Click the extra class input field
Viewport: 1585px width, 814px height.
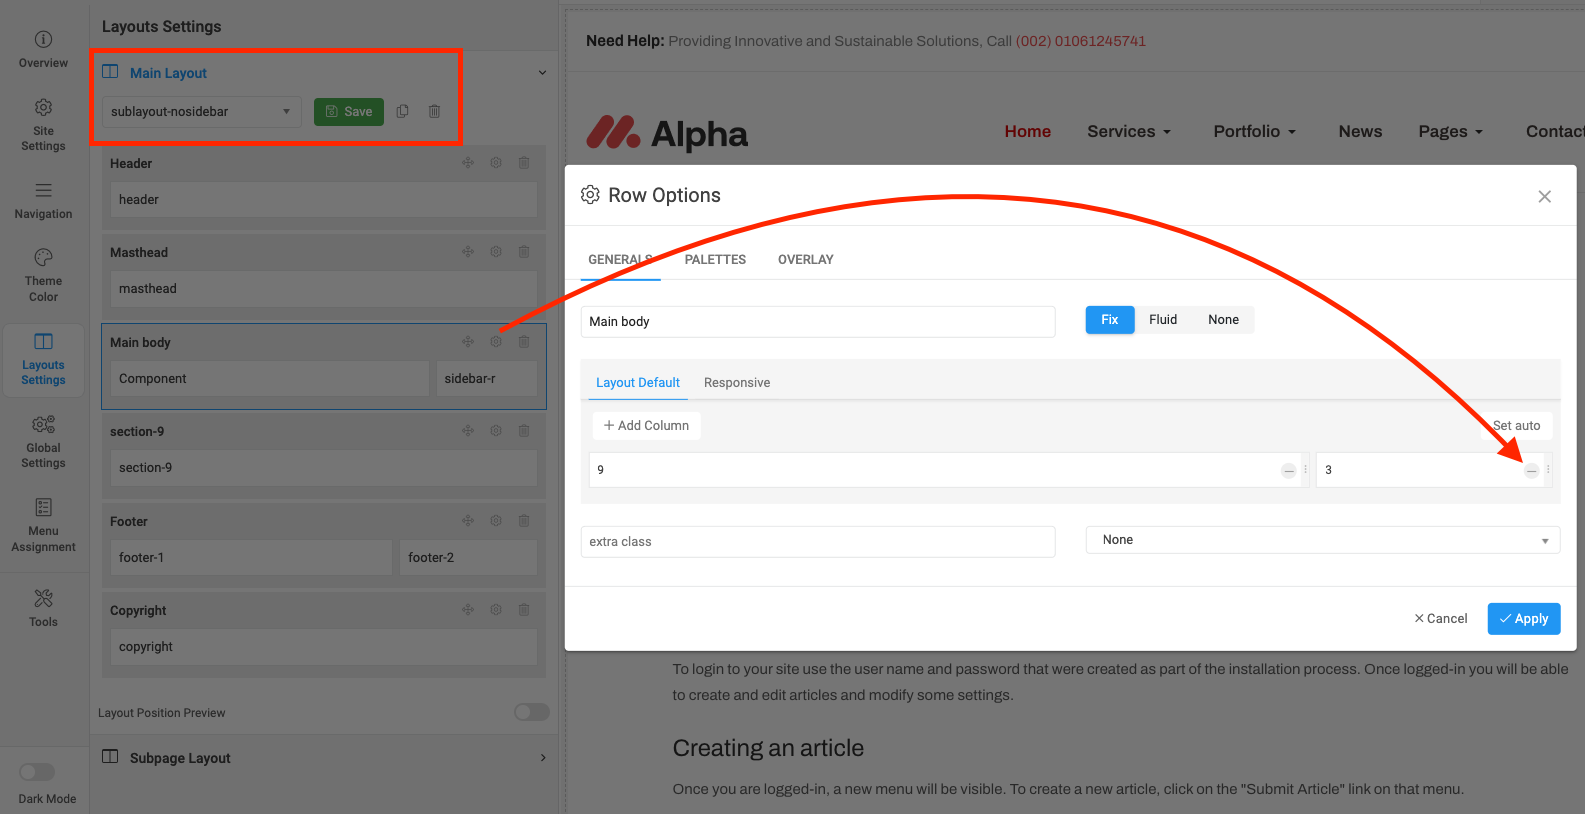point(817,542)
